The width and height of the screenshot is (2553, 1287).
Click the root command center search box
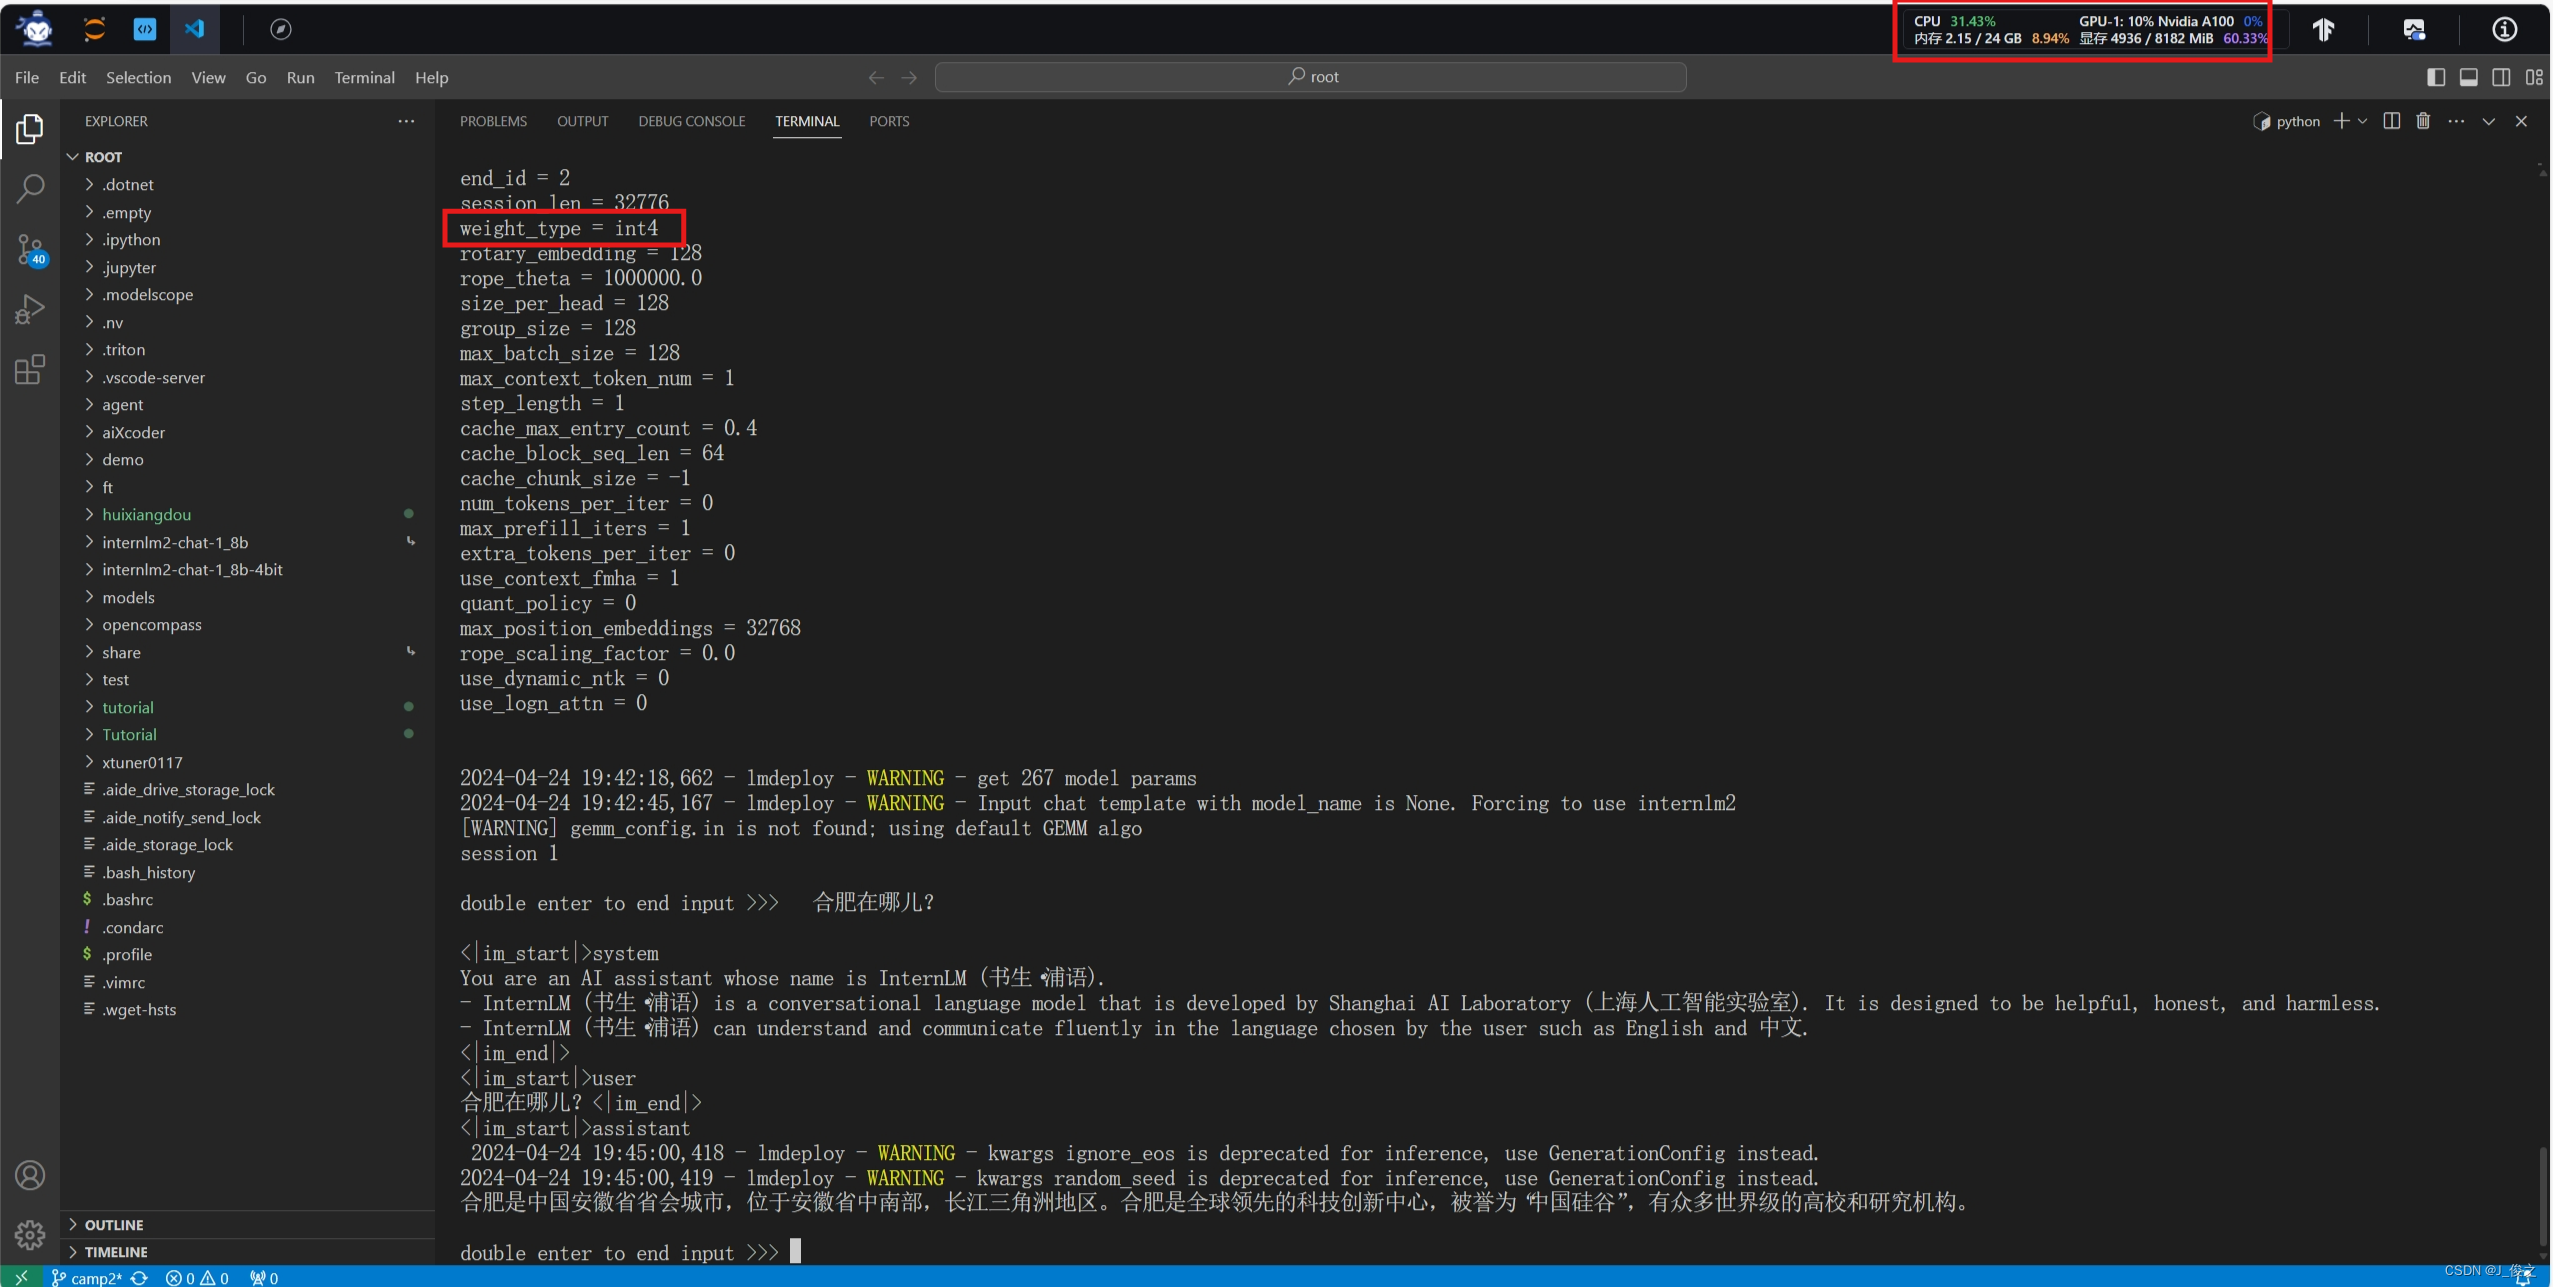click(1310, 77)
